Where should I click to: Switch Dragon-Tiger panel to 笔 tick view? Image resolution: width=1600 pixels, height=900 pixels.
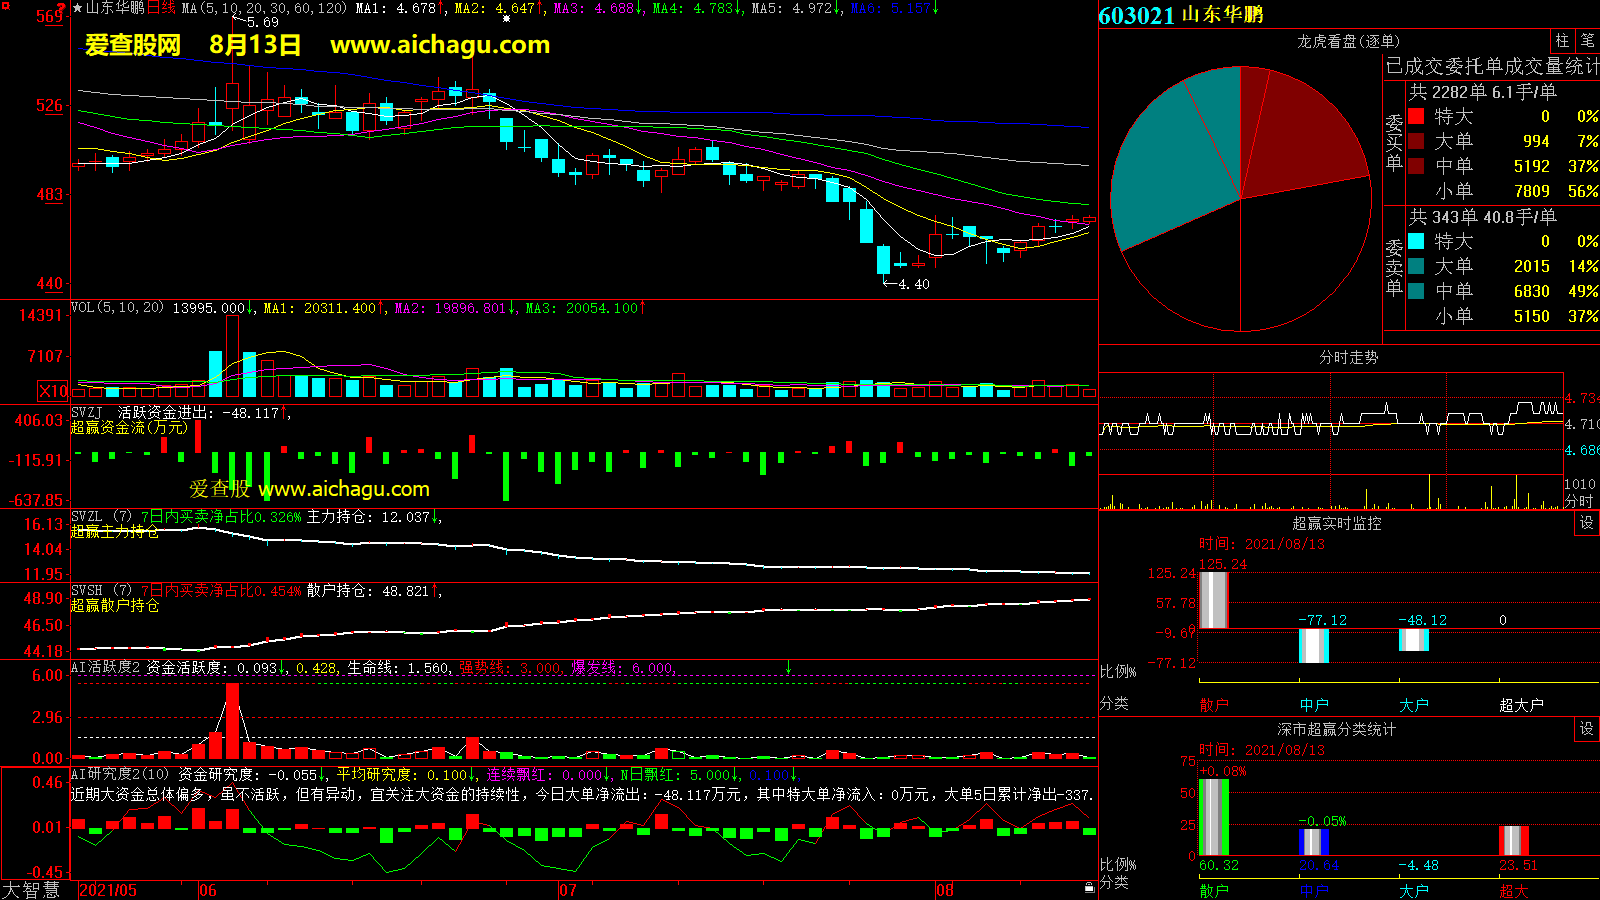coord(1587,41)
